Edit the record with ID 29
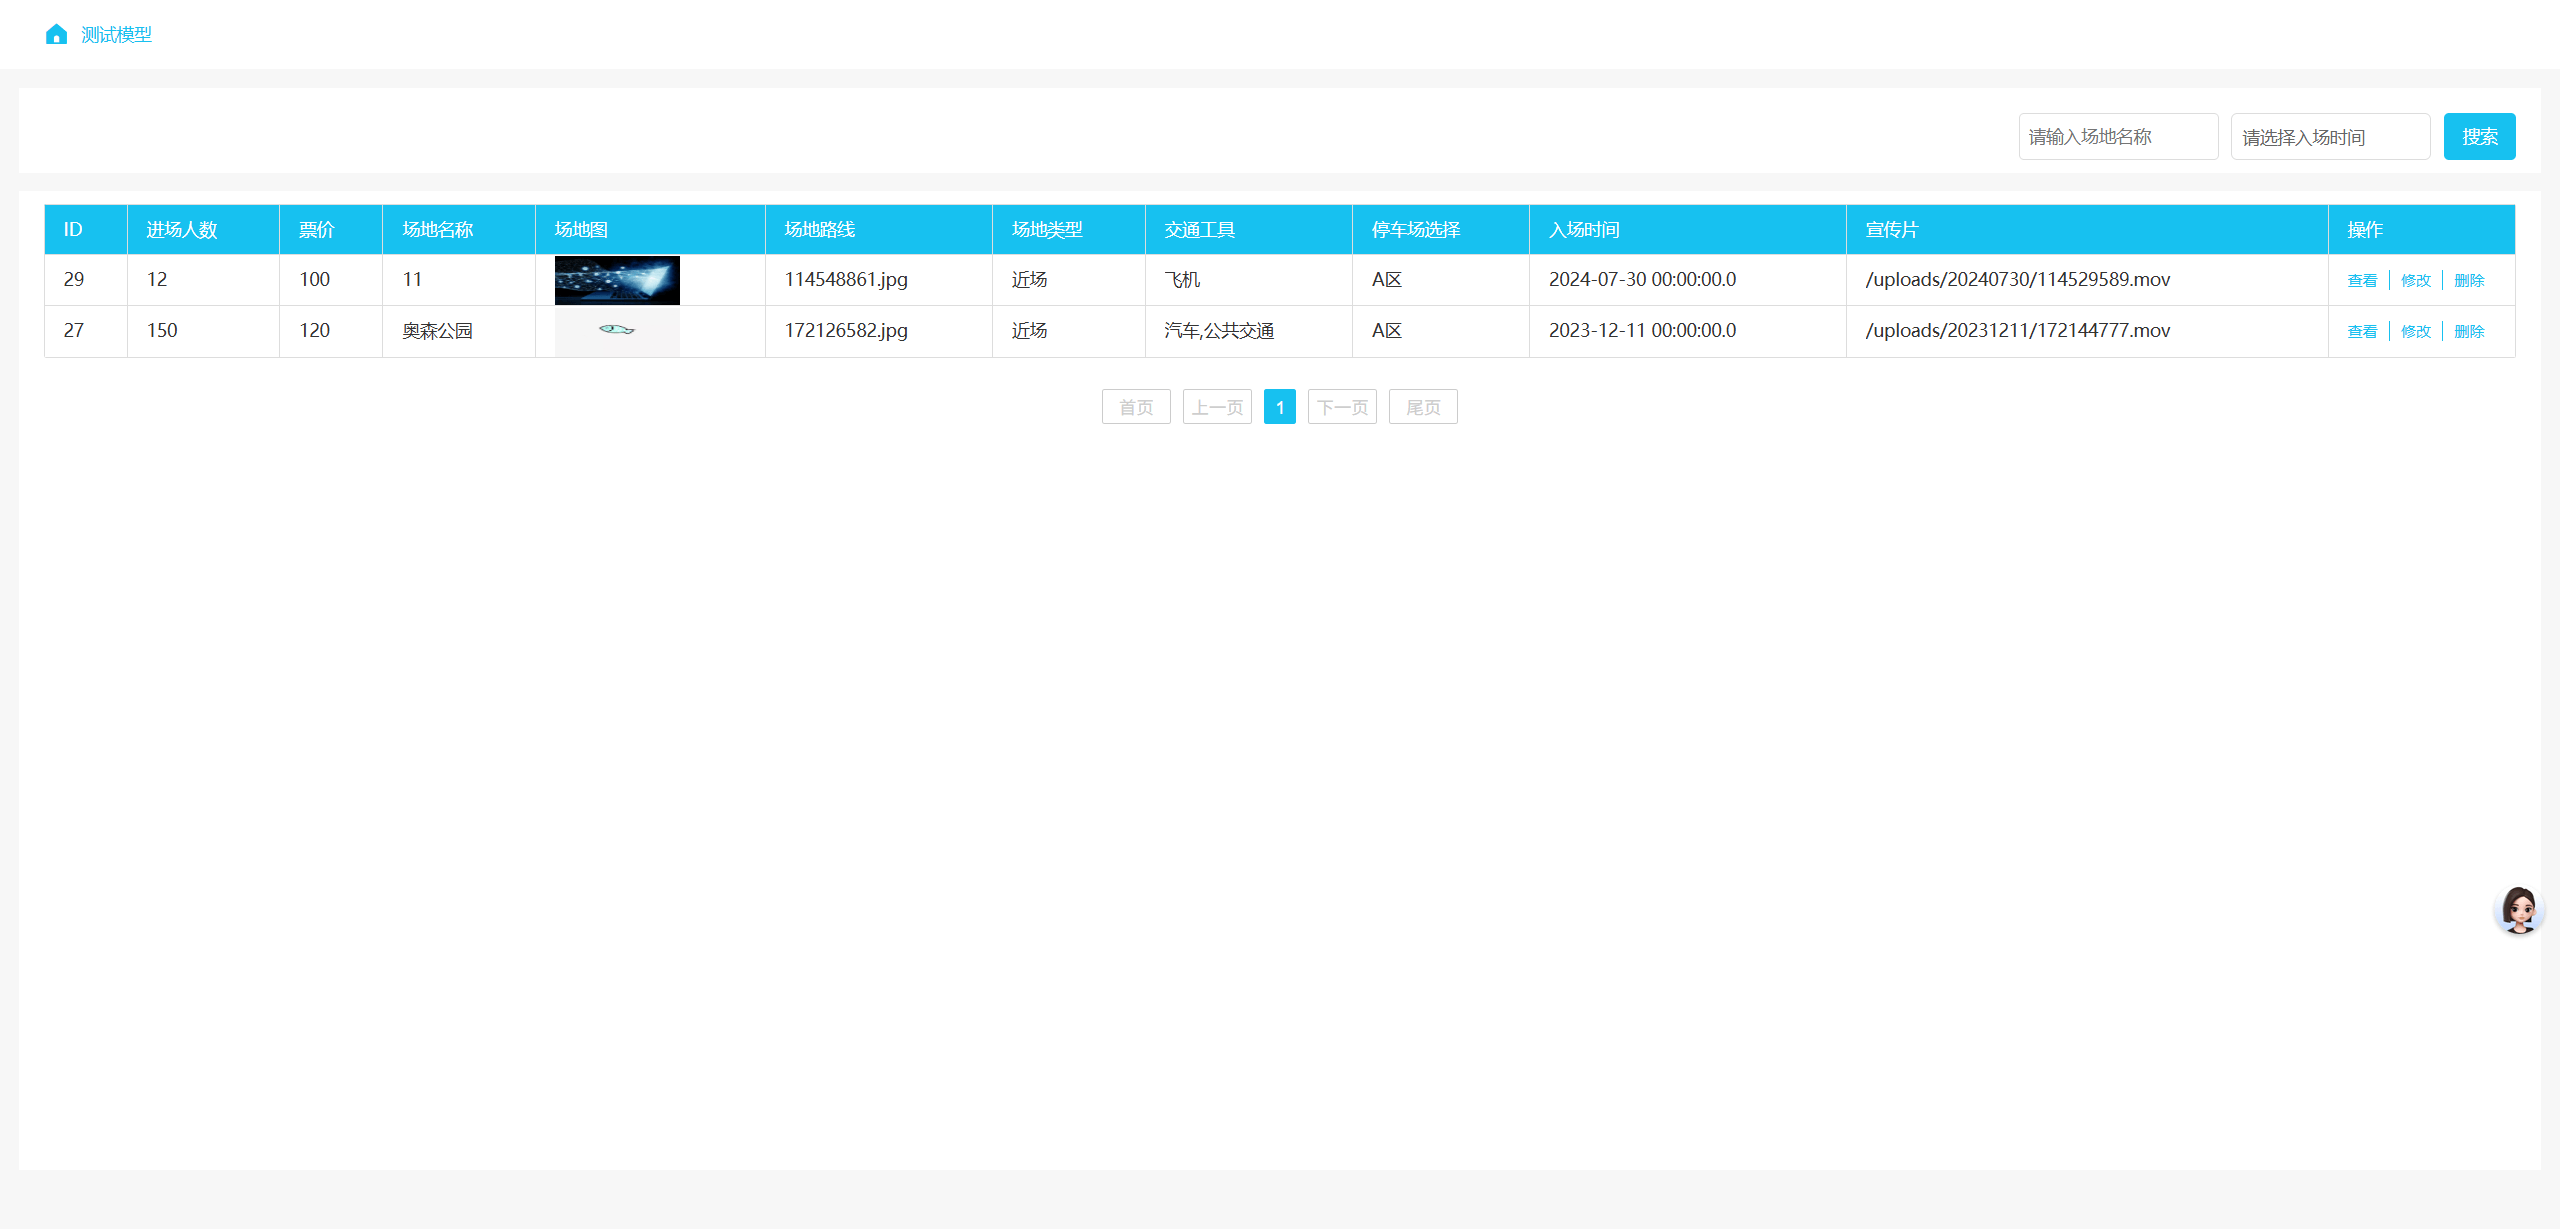This screenshot has height=1229, width=2560. coord(2415,281)
